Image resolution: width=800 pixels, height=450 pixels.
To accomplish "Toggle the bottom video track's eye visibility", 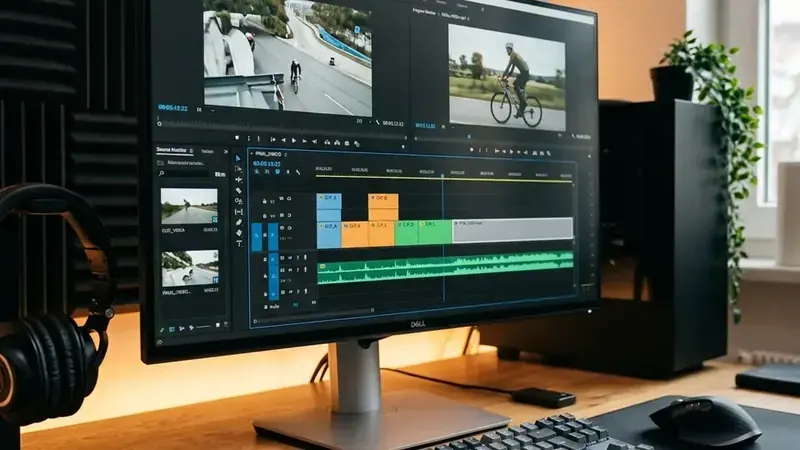I will click(x=289, y=228).
